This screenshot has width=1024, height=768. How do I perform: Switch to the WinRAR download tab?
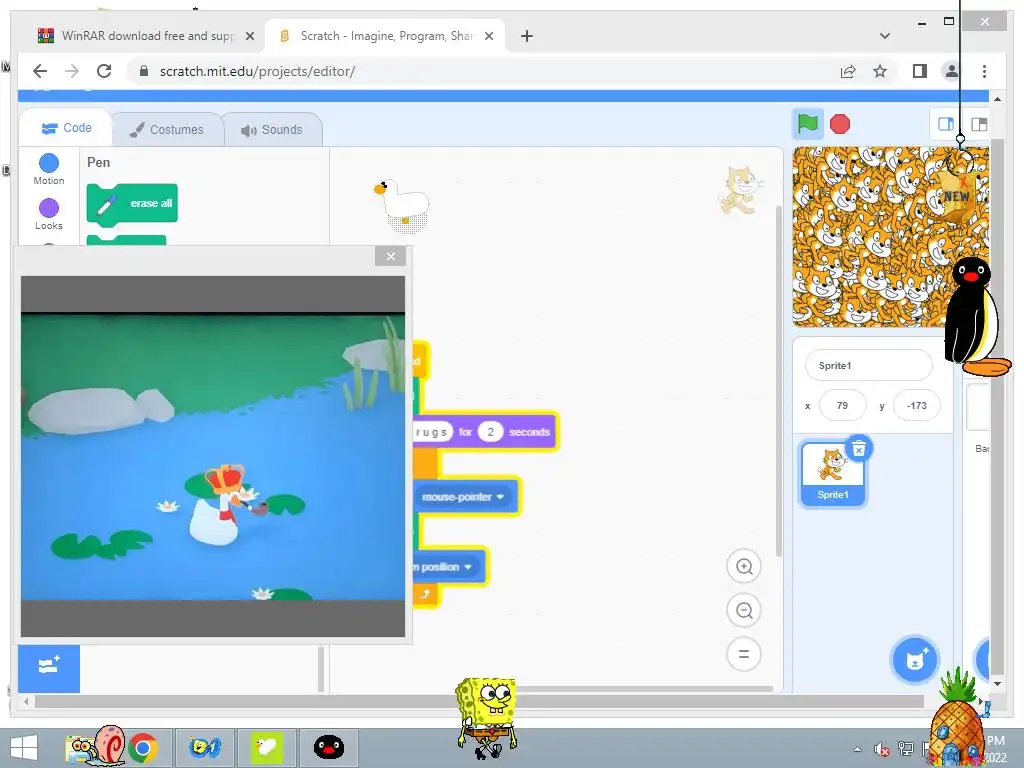pos(147,36)
